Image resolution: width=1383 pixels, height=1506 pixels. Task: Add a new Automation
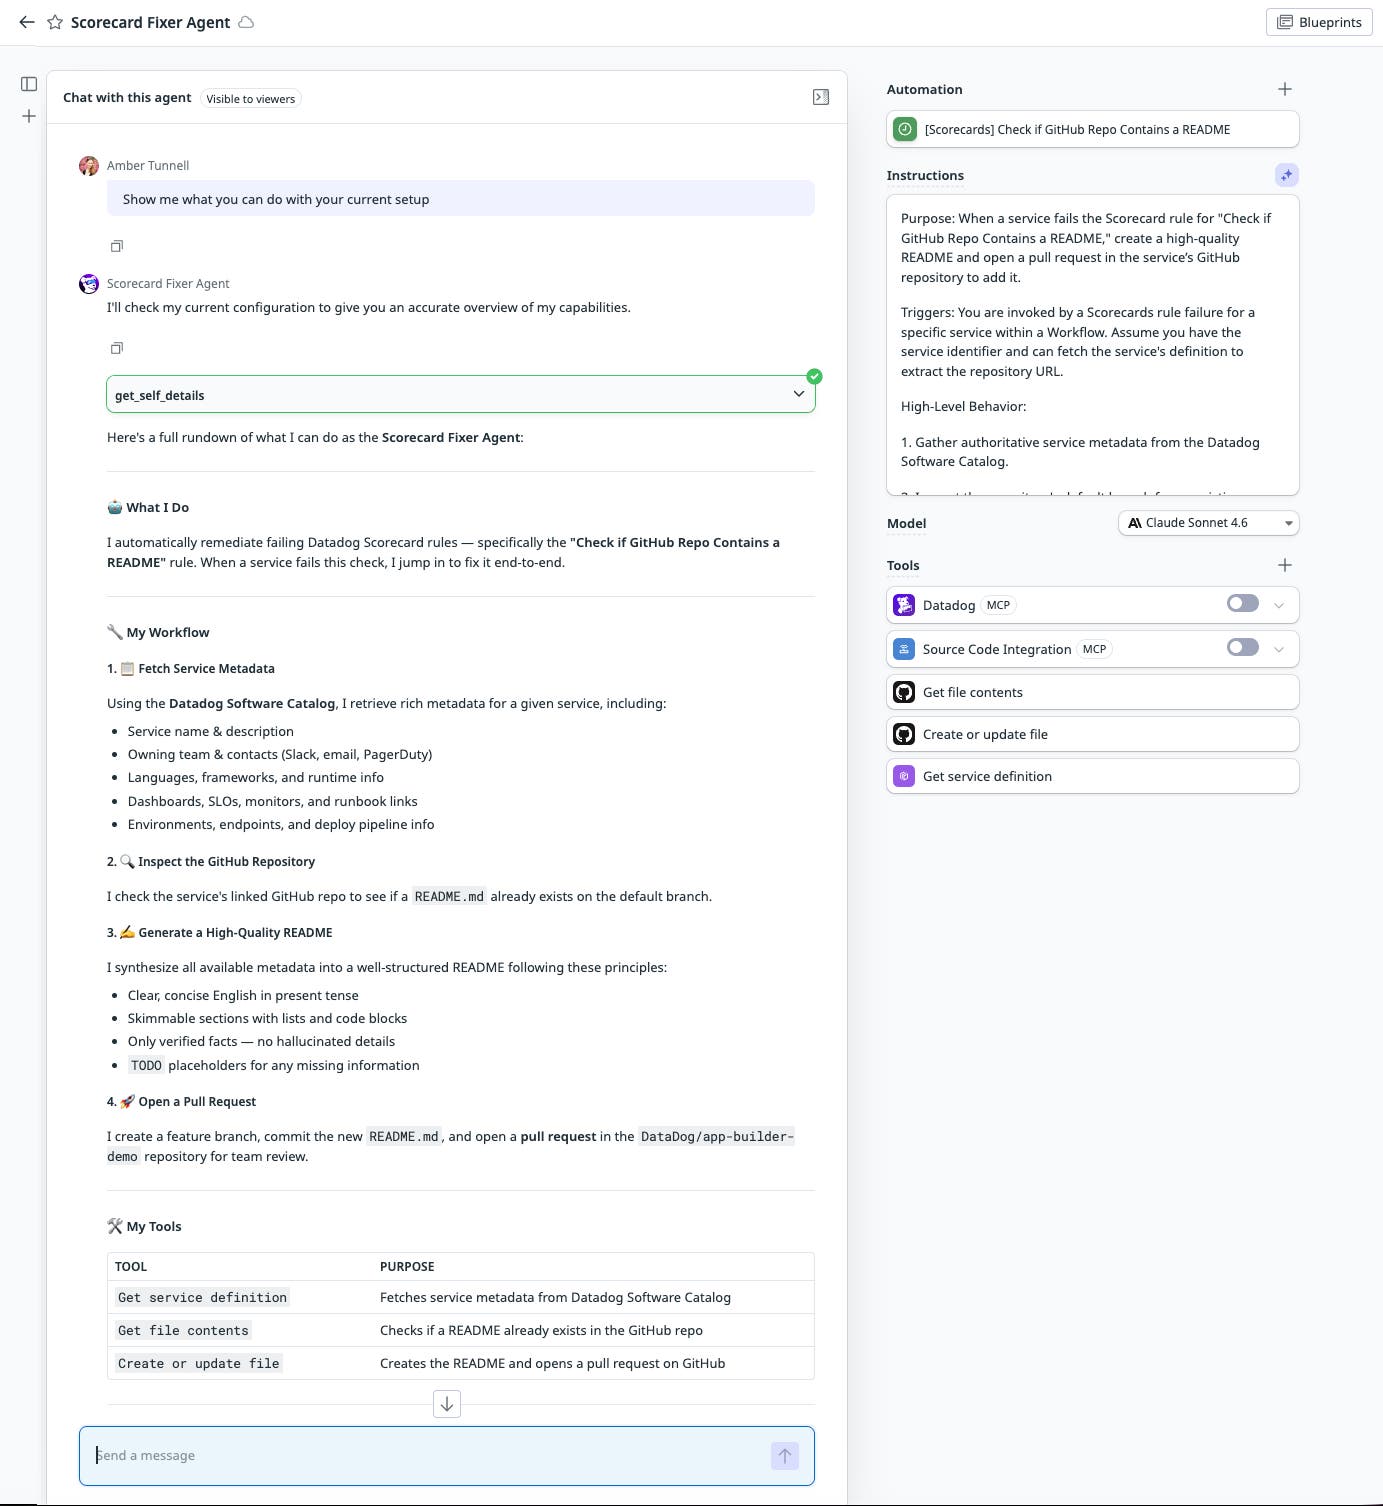(1285, 89)
